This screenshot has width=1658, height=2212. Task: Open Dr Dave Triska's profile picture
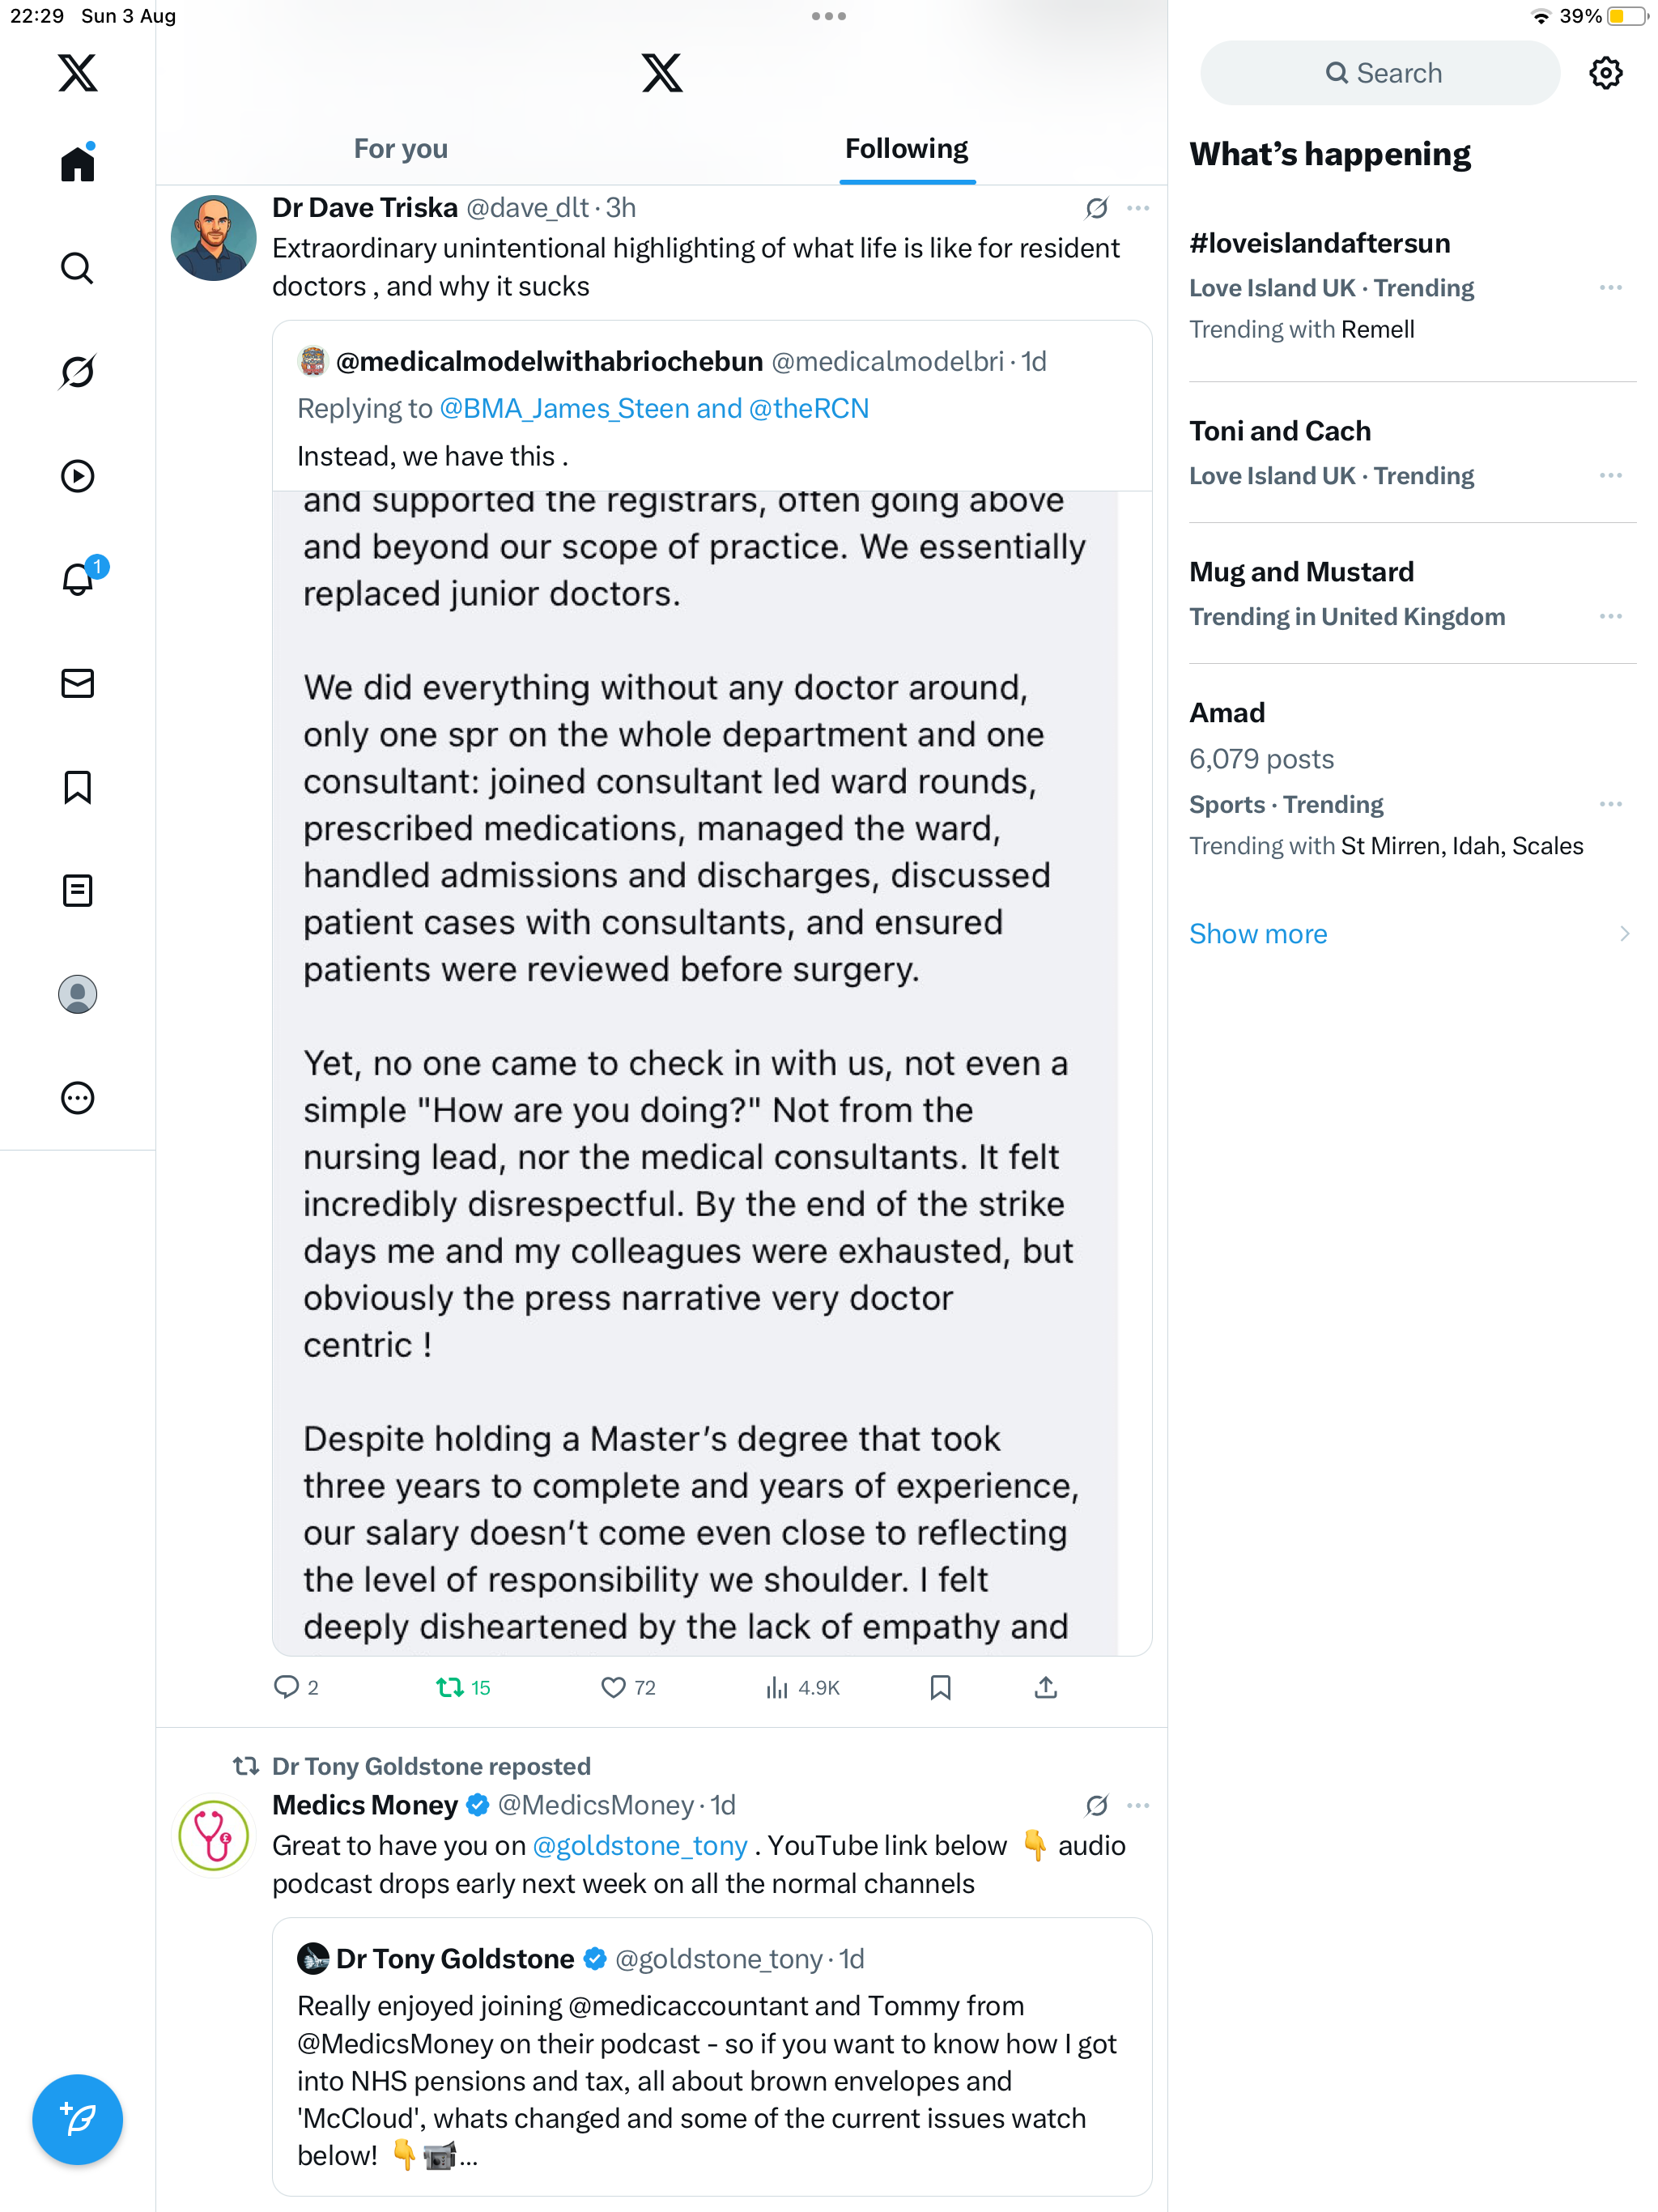(213, 238)
